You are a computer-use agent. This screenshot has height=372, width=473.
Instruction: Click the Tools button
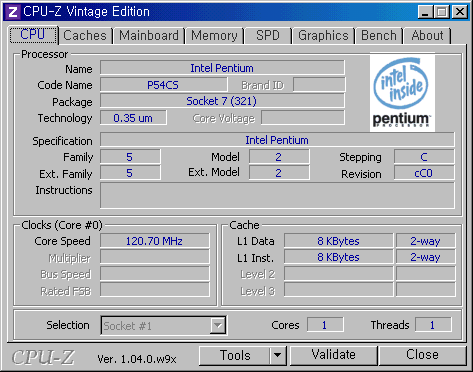[x=235, y=355]
